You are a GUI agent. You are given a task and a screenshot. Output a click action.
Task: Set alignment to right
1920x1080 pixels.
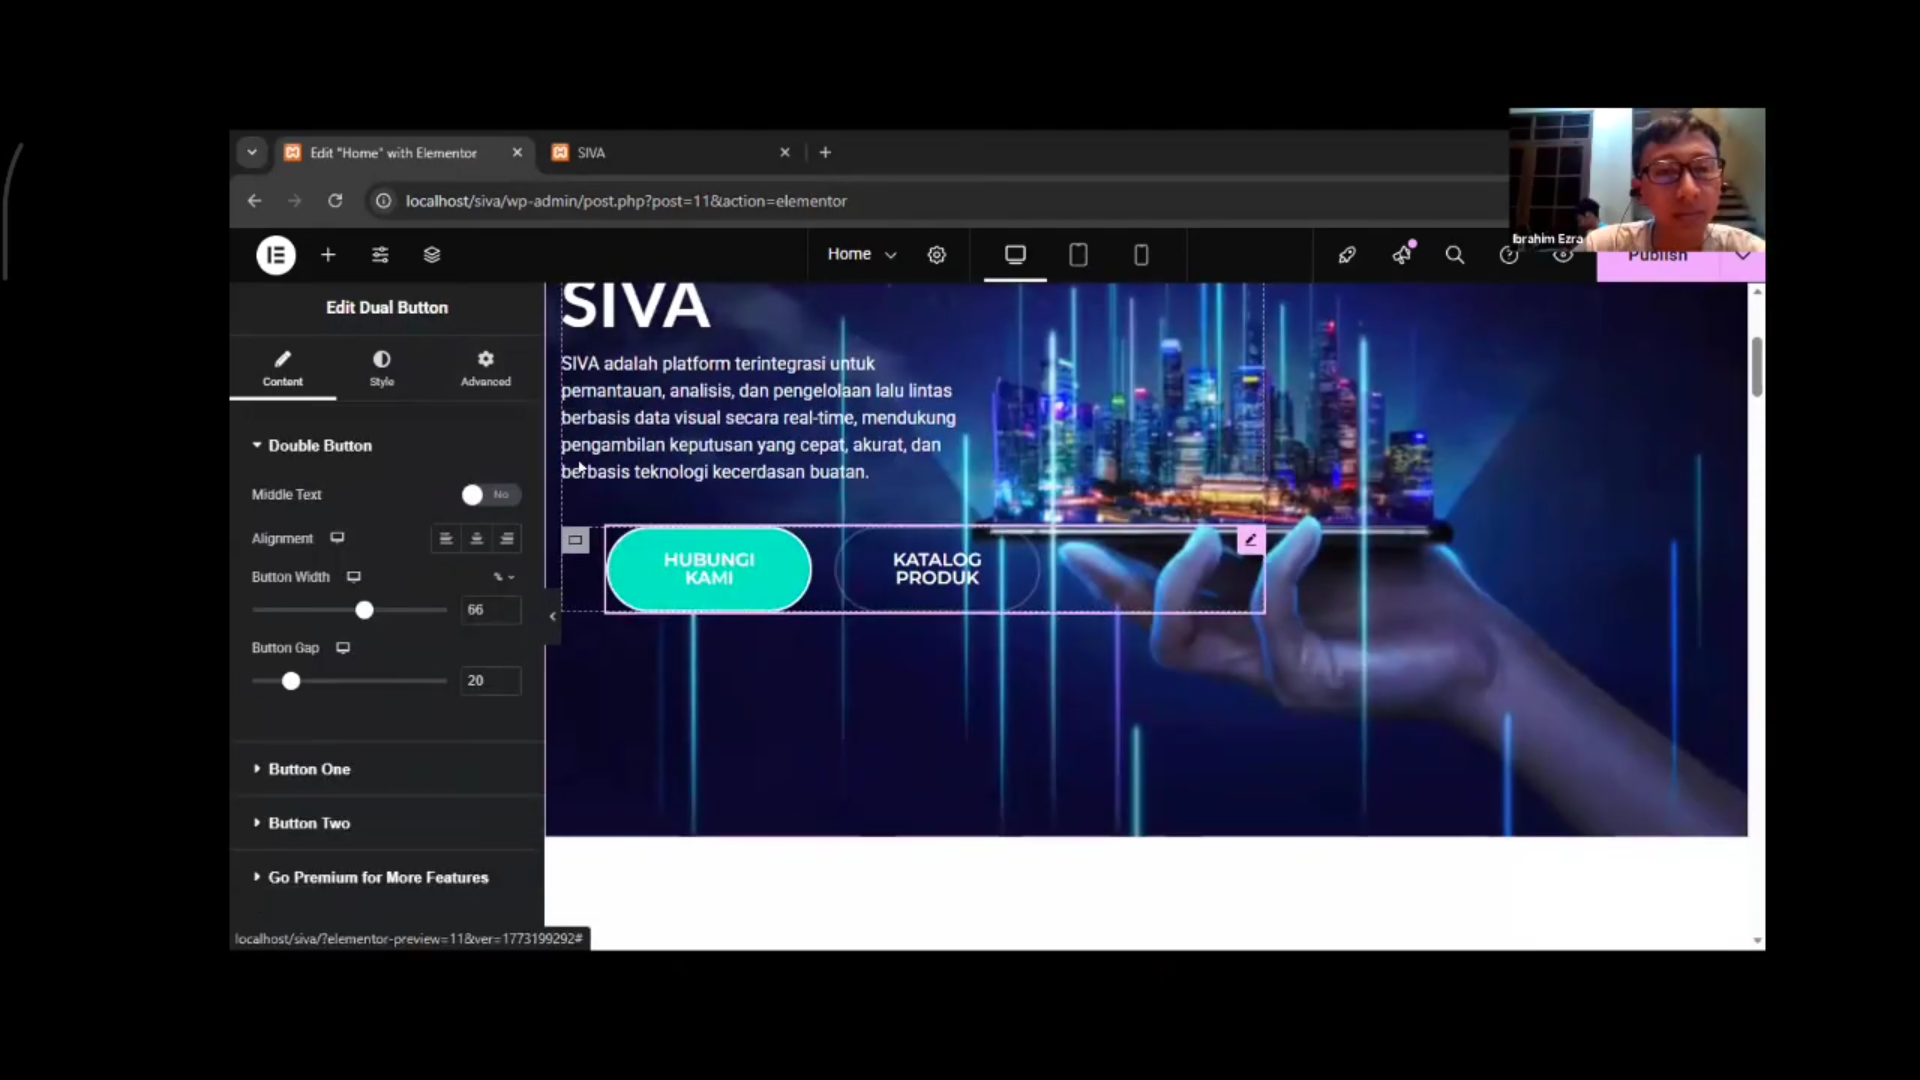tap(507, 539)
